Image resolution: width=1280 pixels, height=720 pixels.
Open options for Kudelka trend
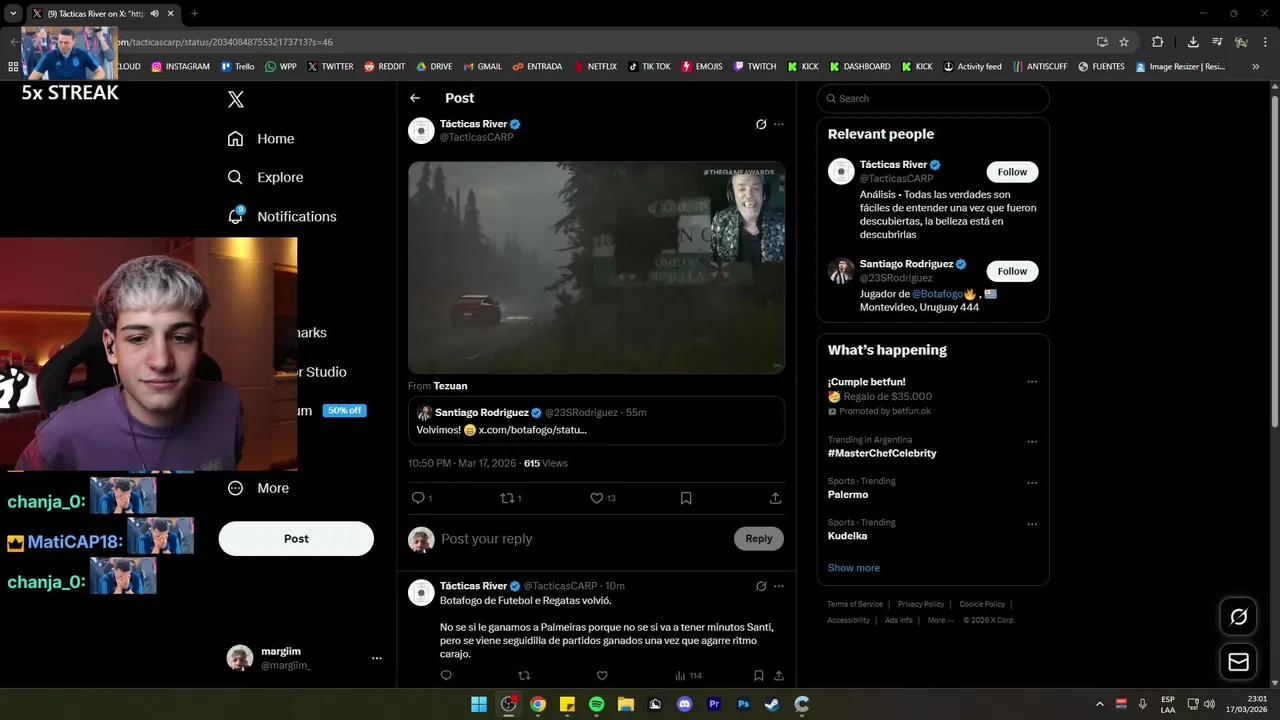(1032, 524)
